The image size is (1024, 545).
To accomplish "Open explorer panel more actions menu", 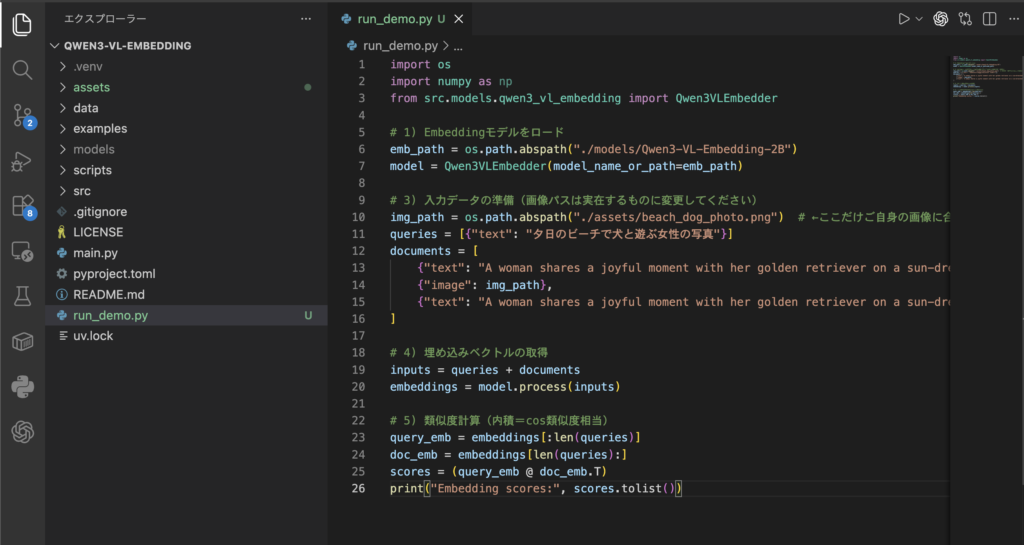I will (306, 19).
